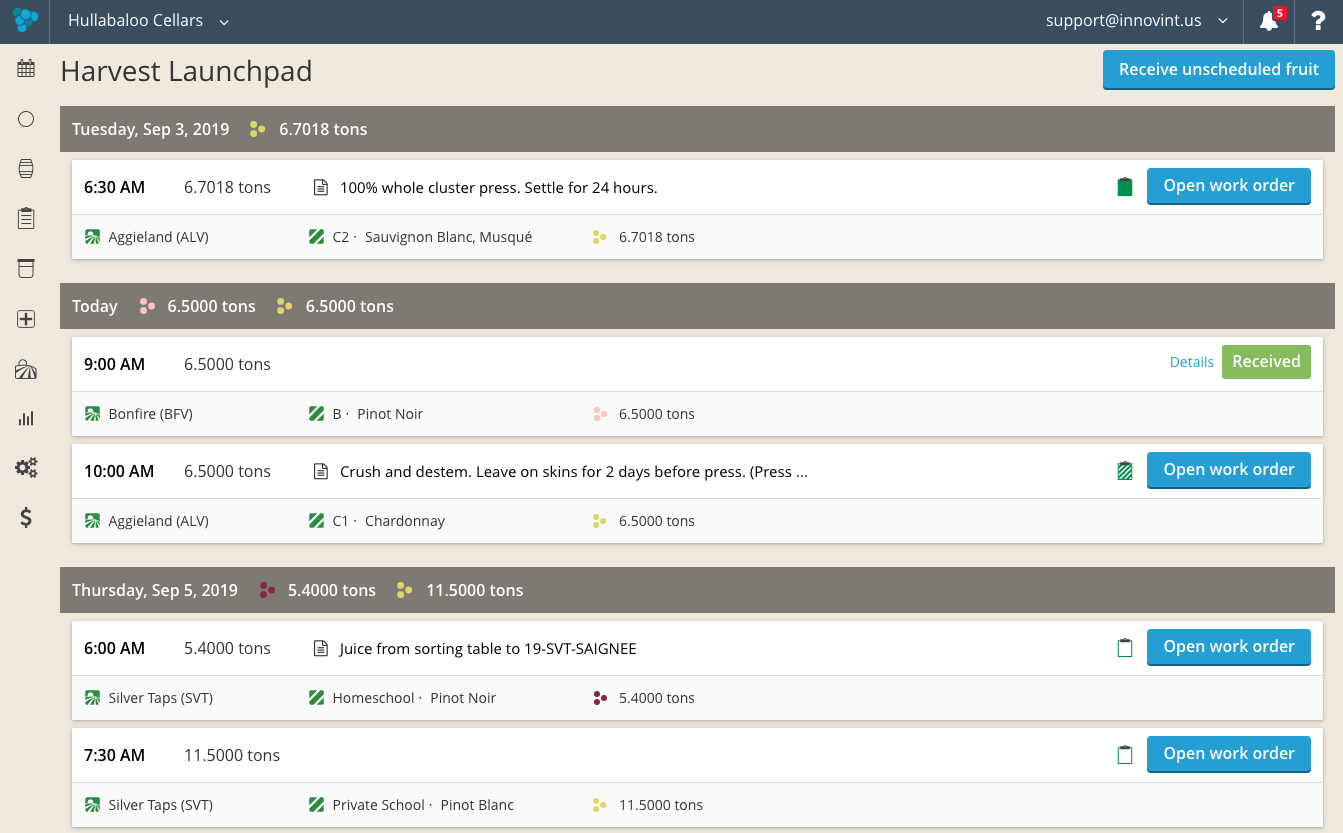Screen dimensions: 1343x833
Task: Open the bar chart reports sidebar icon
Action: (x=26, y=418)
